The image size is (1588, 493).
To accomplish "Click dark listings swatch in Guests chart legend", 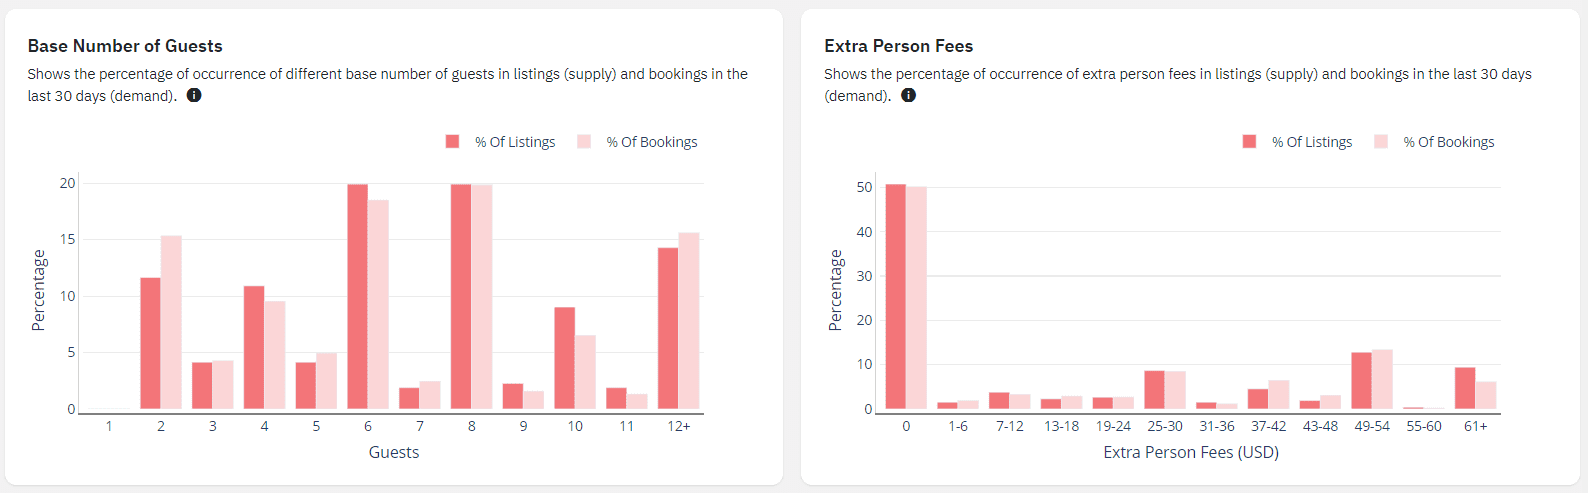I will point(452,142).
